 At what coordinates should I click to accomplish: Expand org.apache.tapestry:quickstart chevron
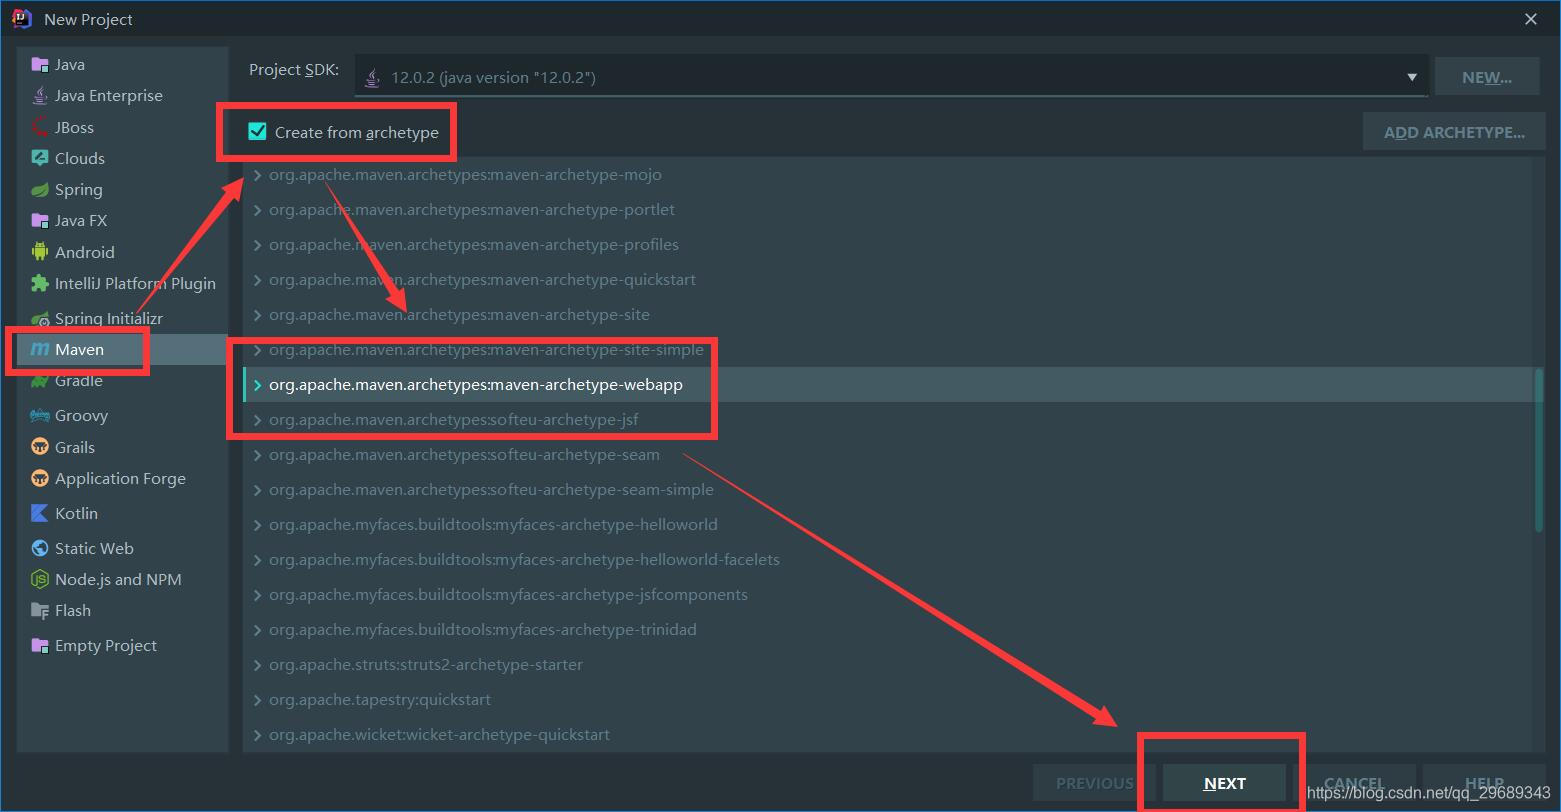258,700
